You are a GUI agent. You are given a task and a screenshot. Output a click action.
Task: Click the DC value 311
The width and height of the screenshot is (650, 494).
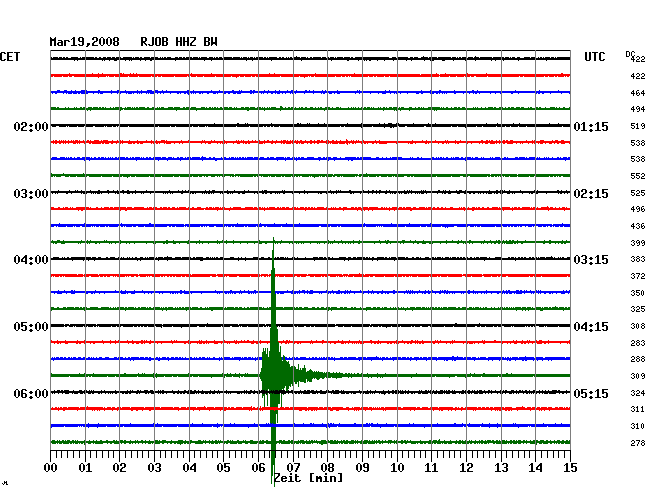click(638, 409)
